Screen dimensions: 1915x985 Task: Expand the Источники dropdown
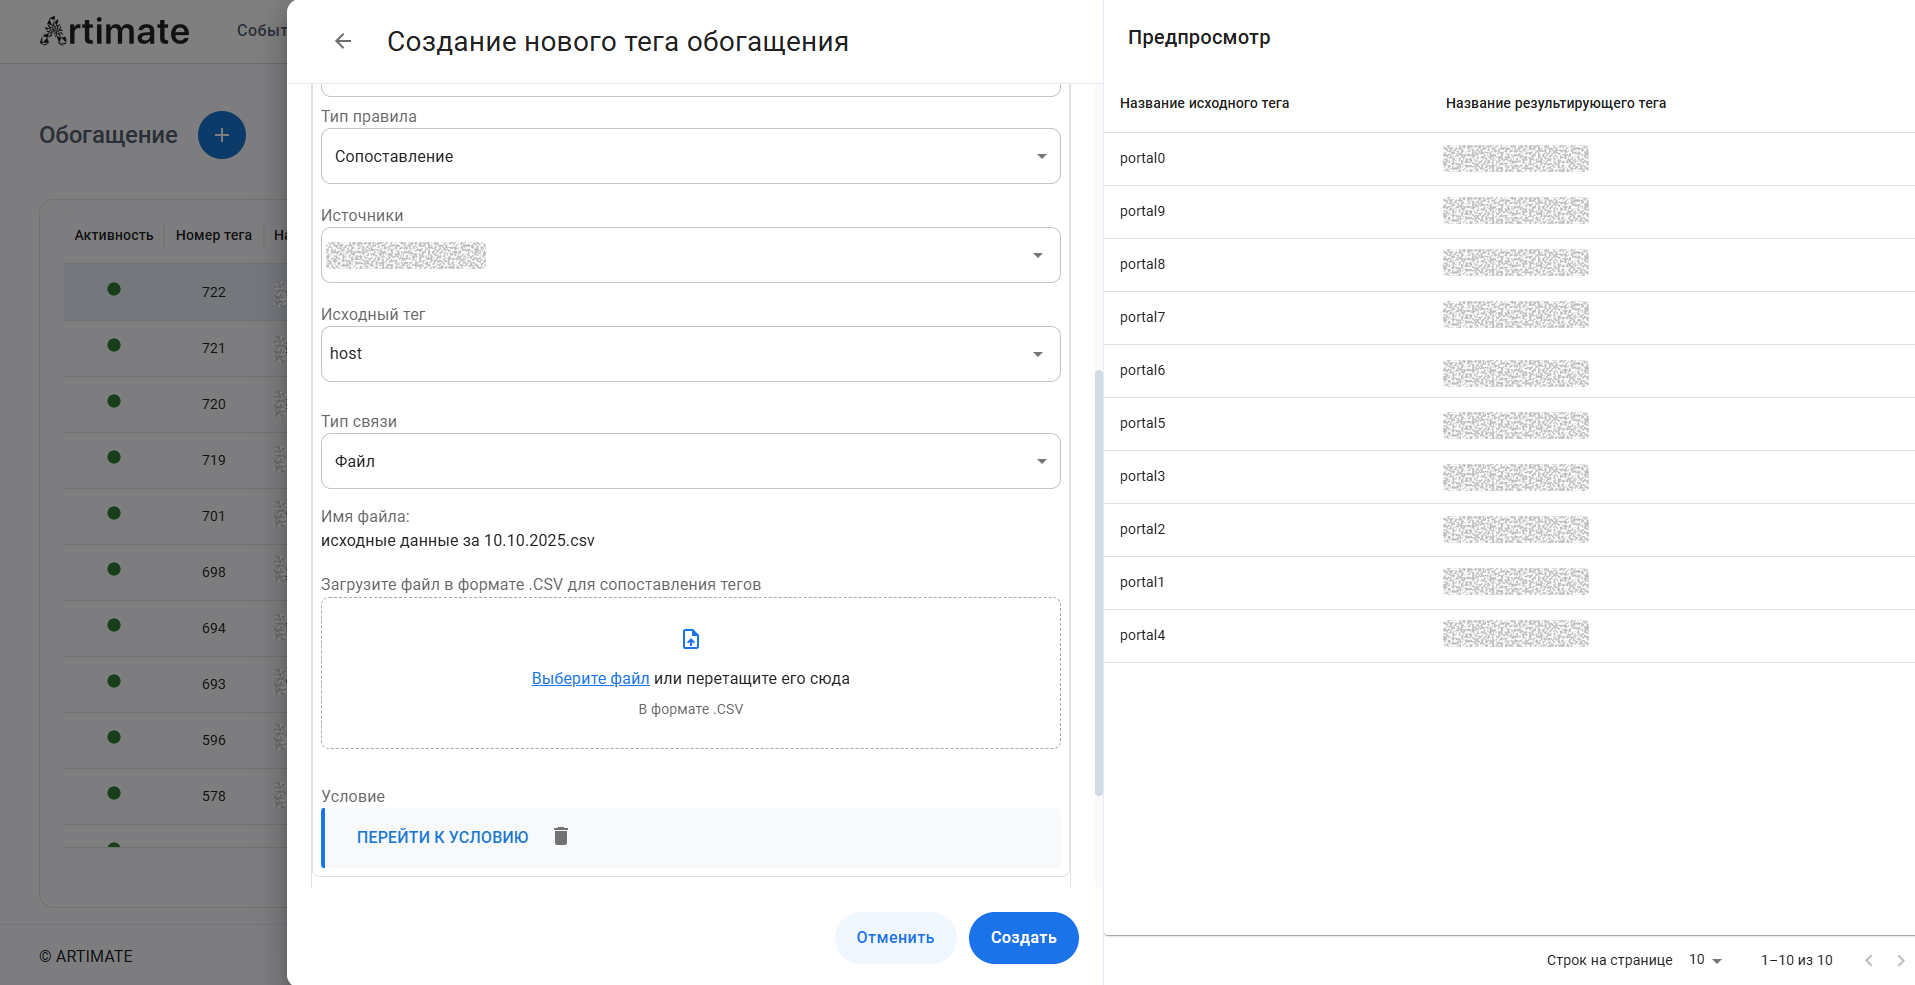[x=690, y=255]
